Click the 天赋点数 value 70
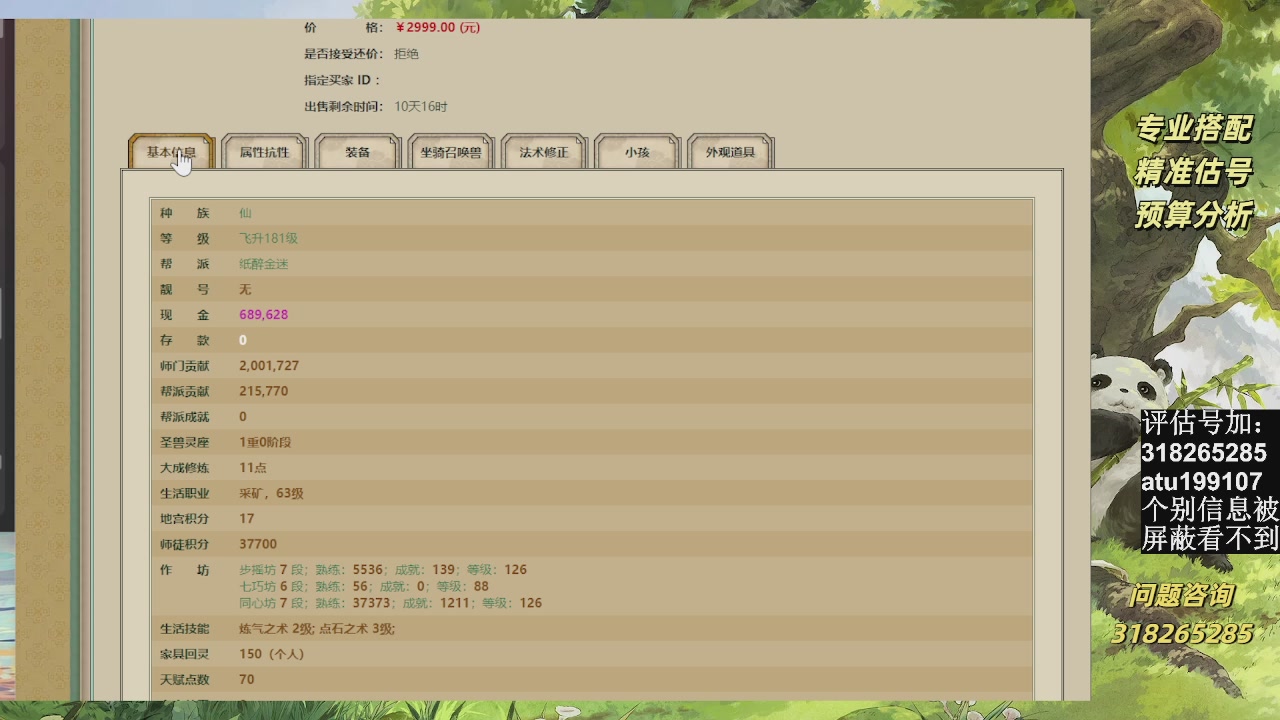 [x=247, y=680]
